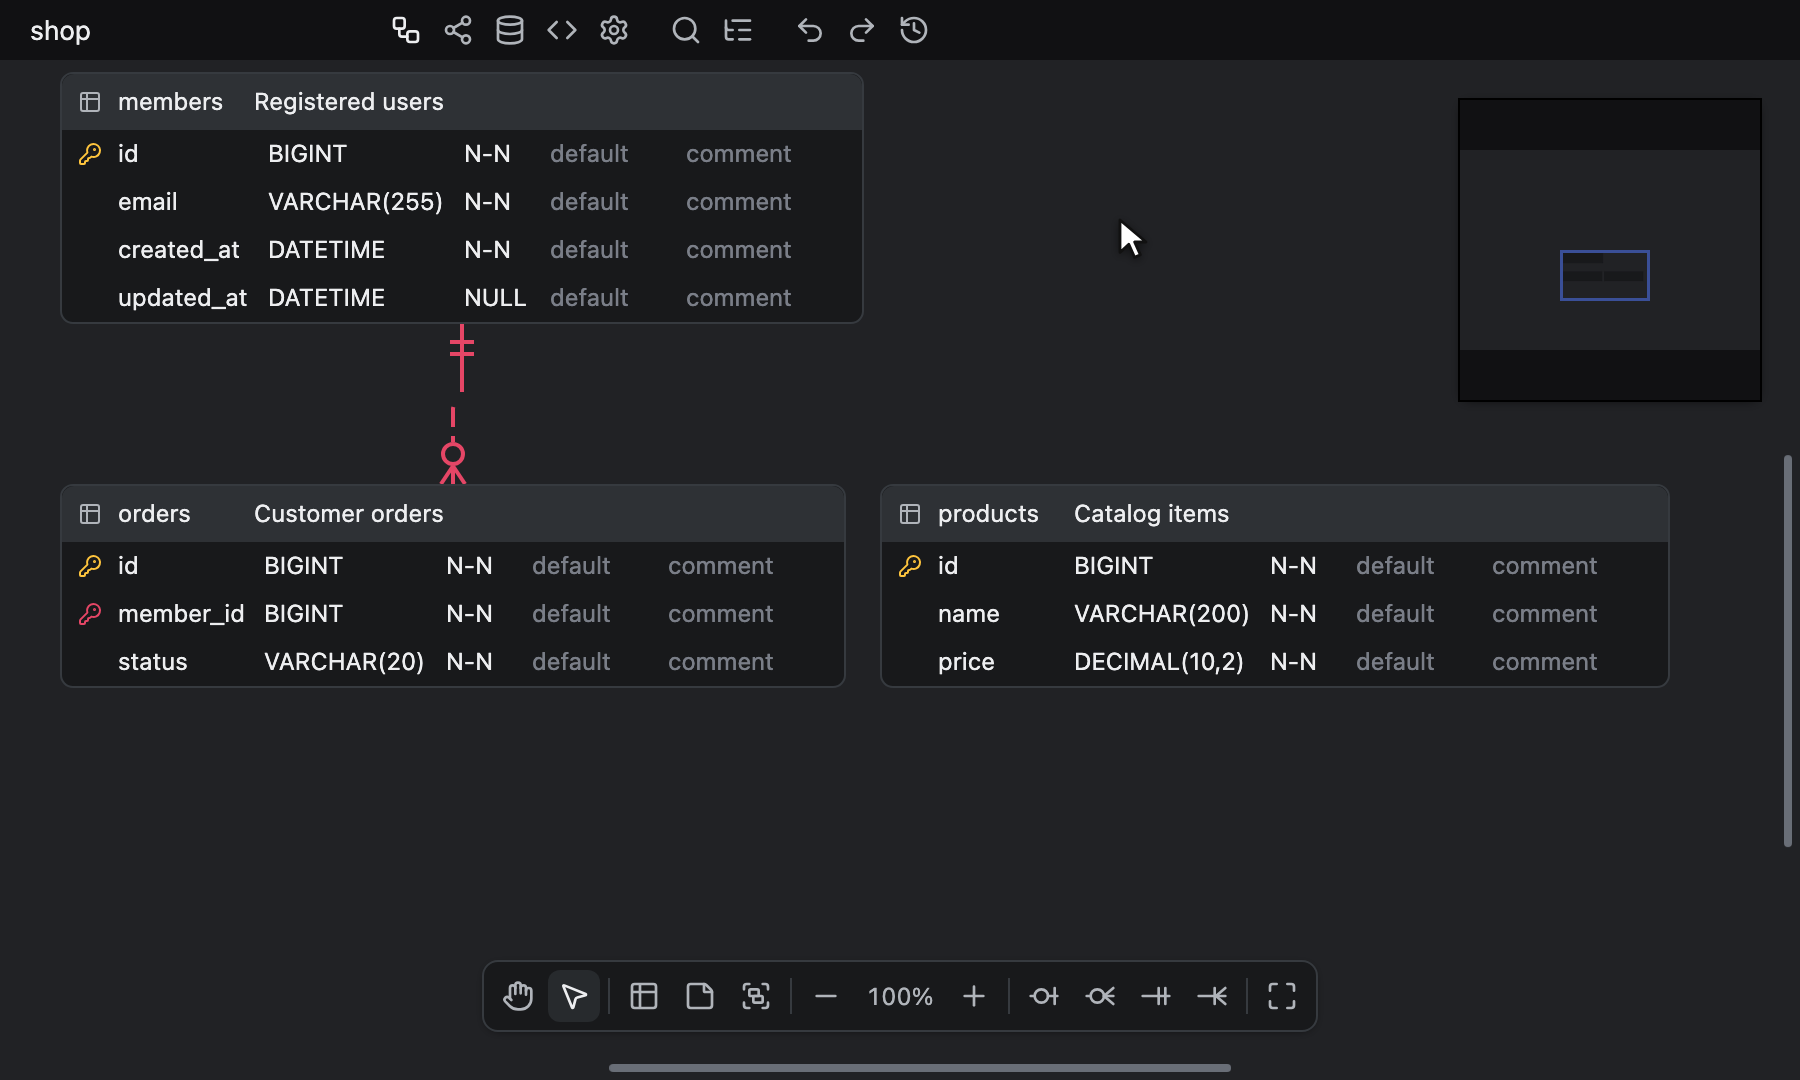Enter fullscreen with the corner brackets icon
This screenshot has height=1080, width=1800.
click(x=1282, y=996)
